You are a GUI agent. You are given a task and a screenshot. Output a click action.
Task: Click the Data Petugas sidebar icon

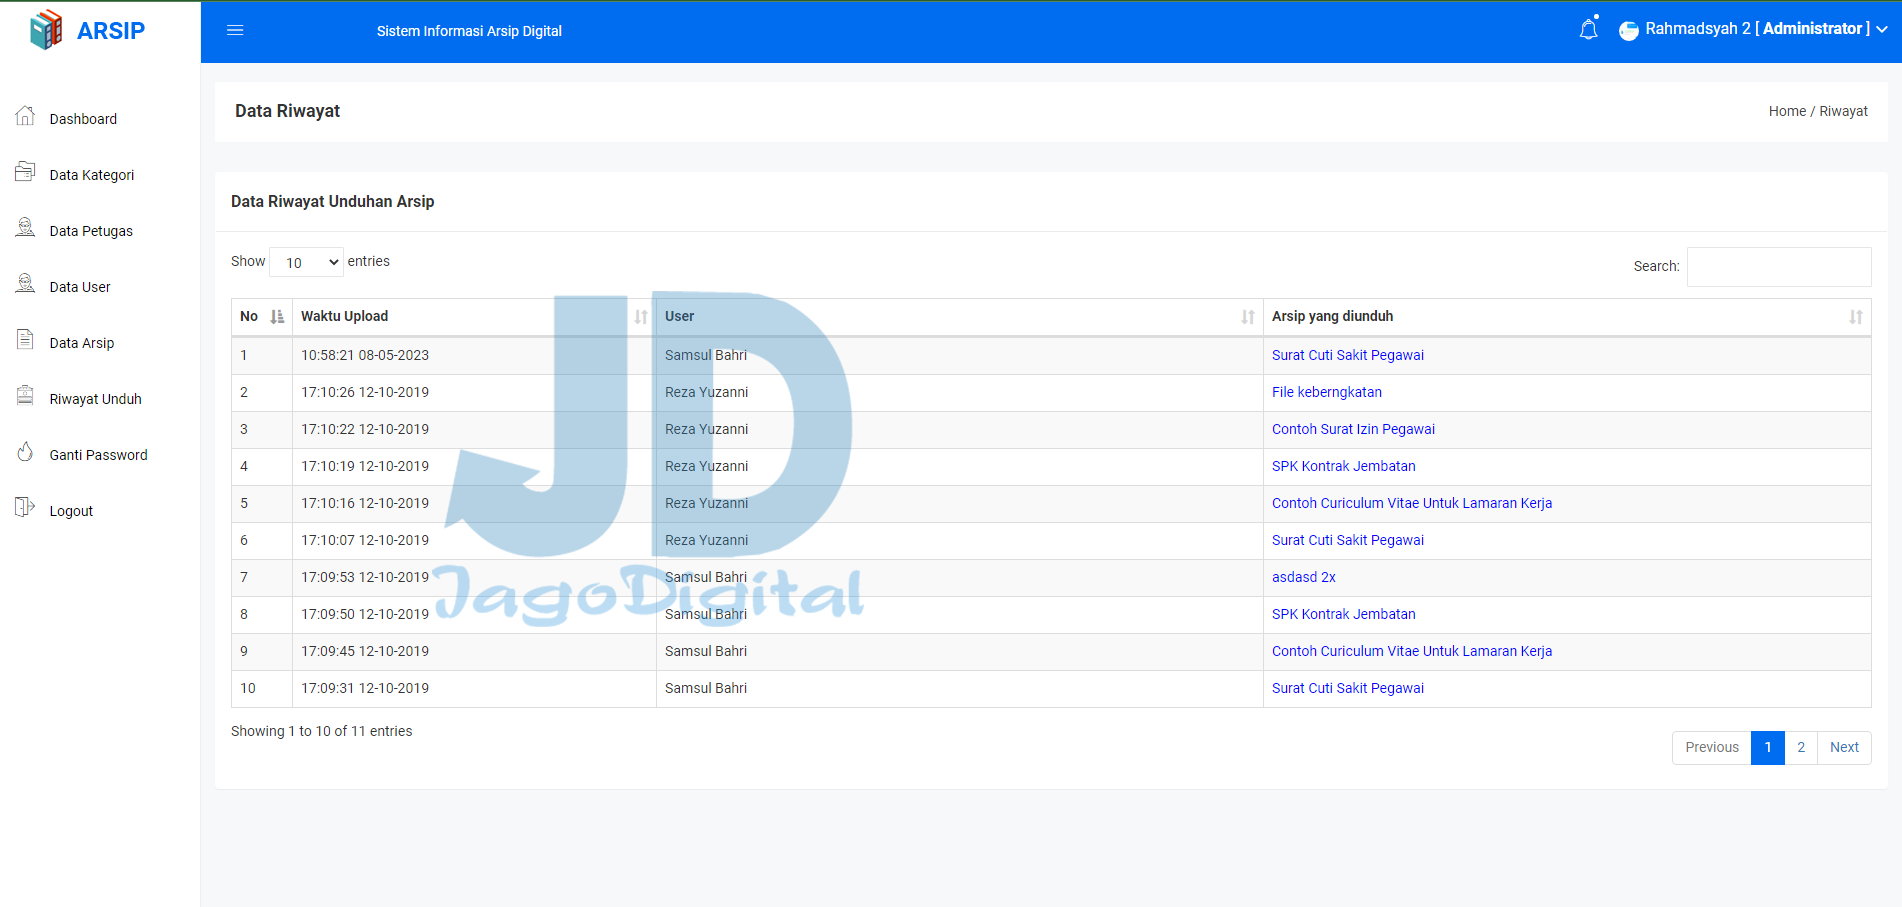(26, 229)
